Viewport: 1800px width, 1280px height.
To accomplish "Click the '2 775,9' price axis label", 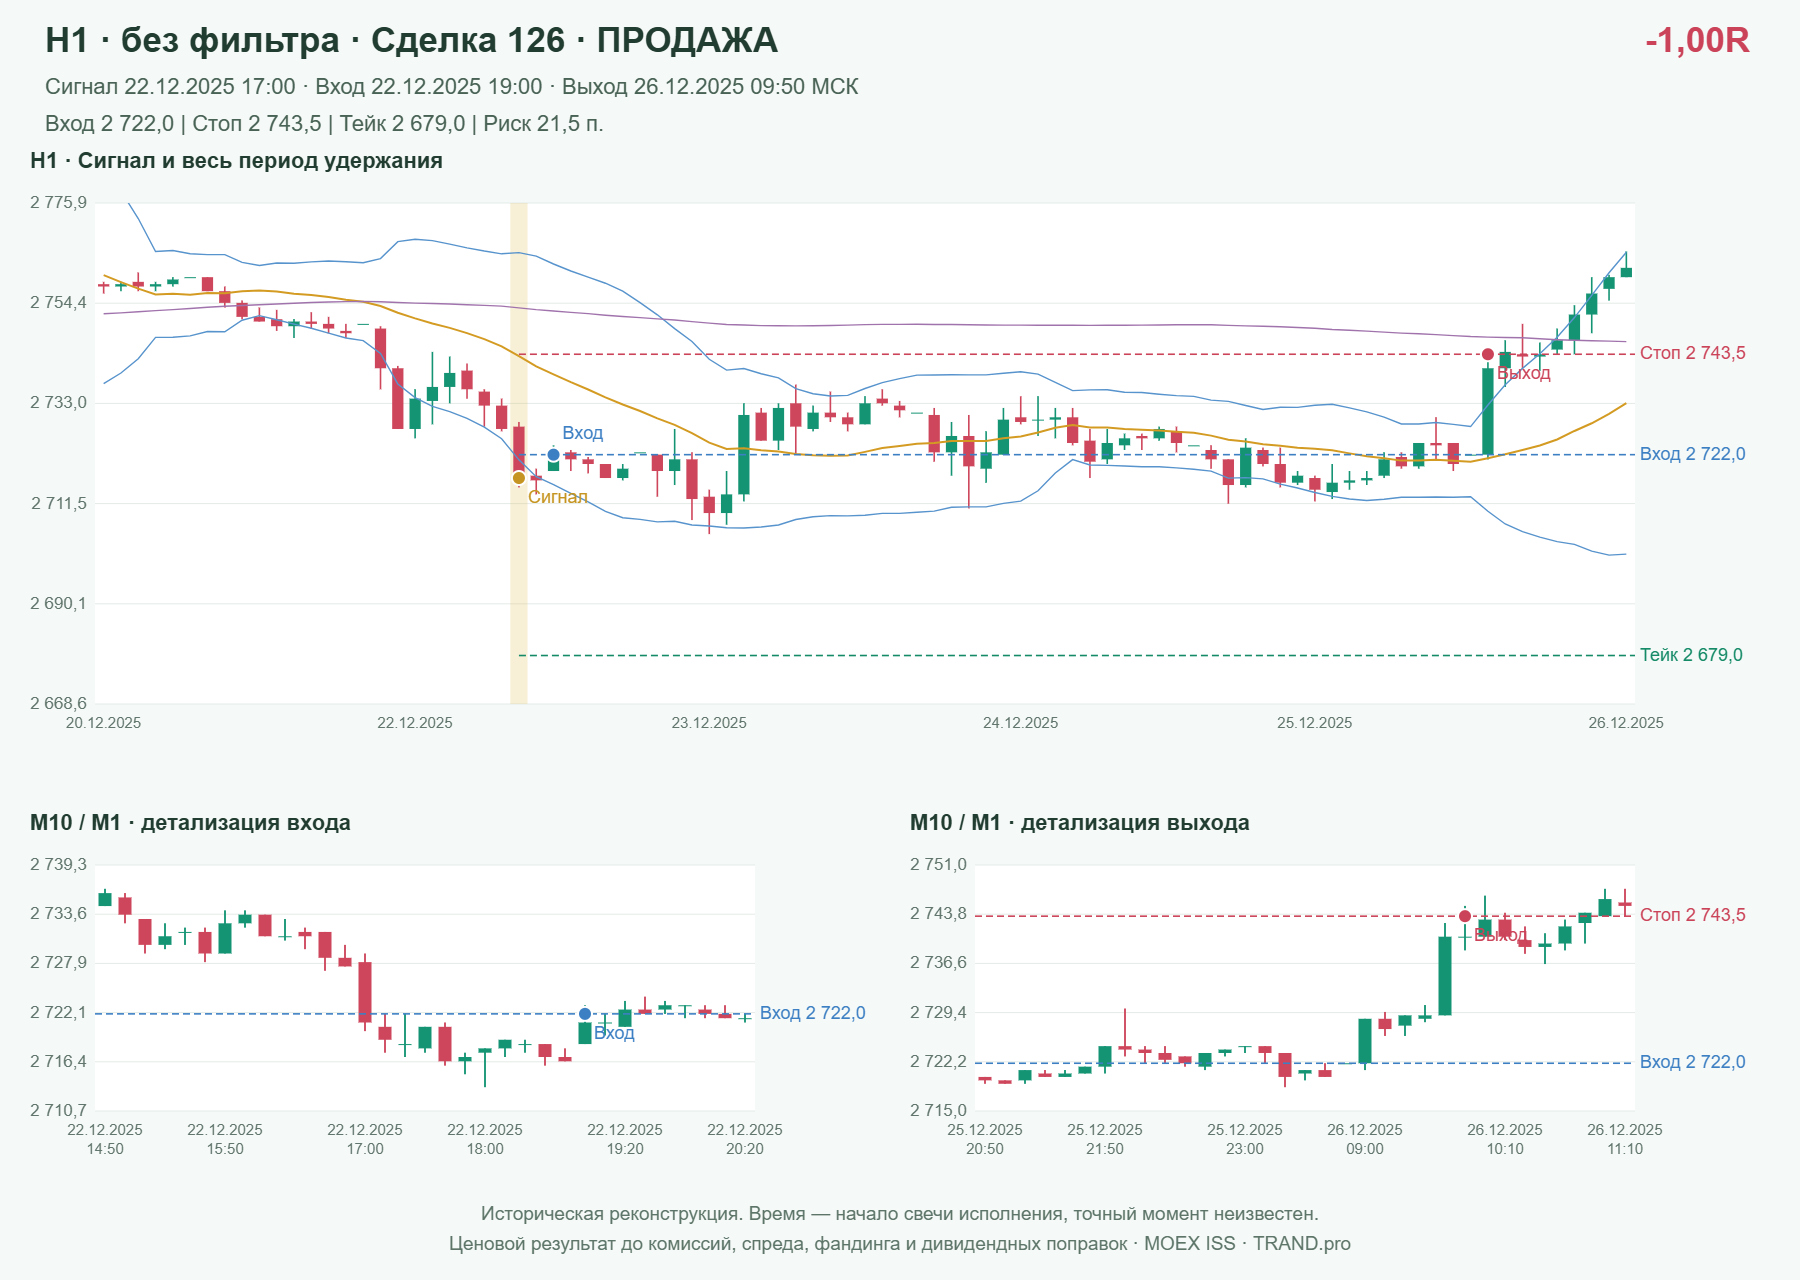I will click(x=58, y=203).
